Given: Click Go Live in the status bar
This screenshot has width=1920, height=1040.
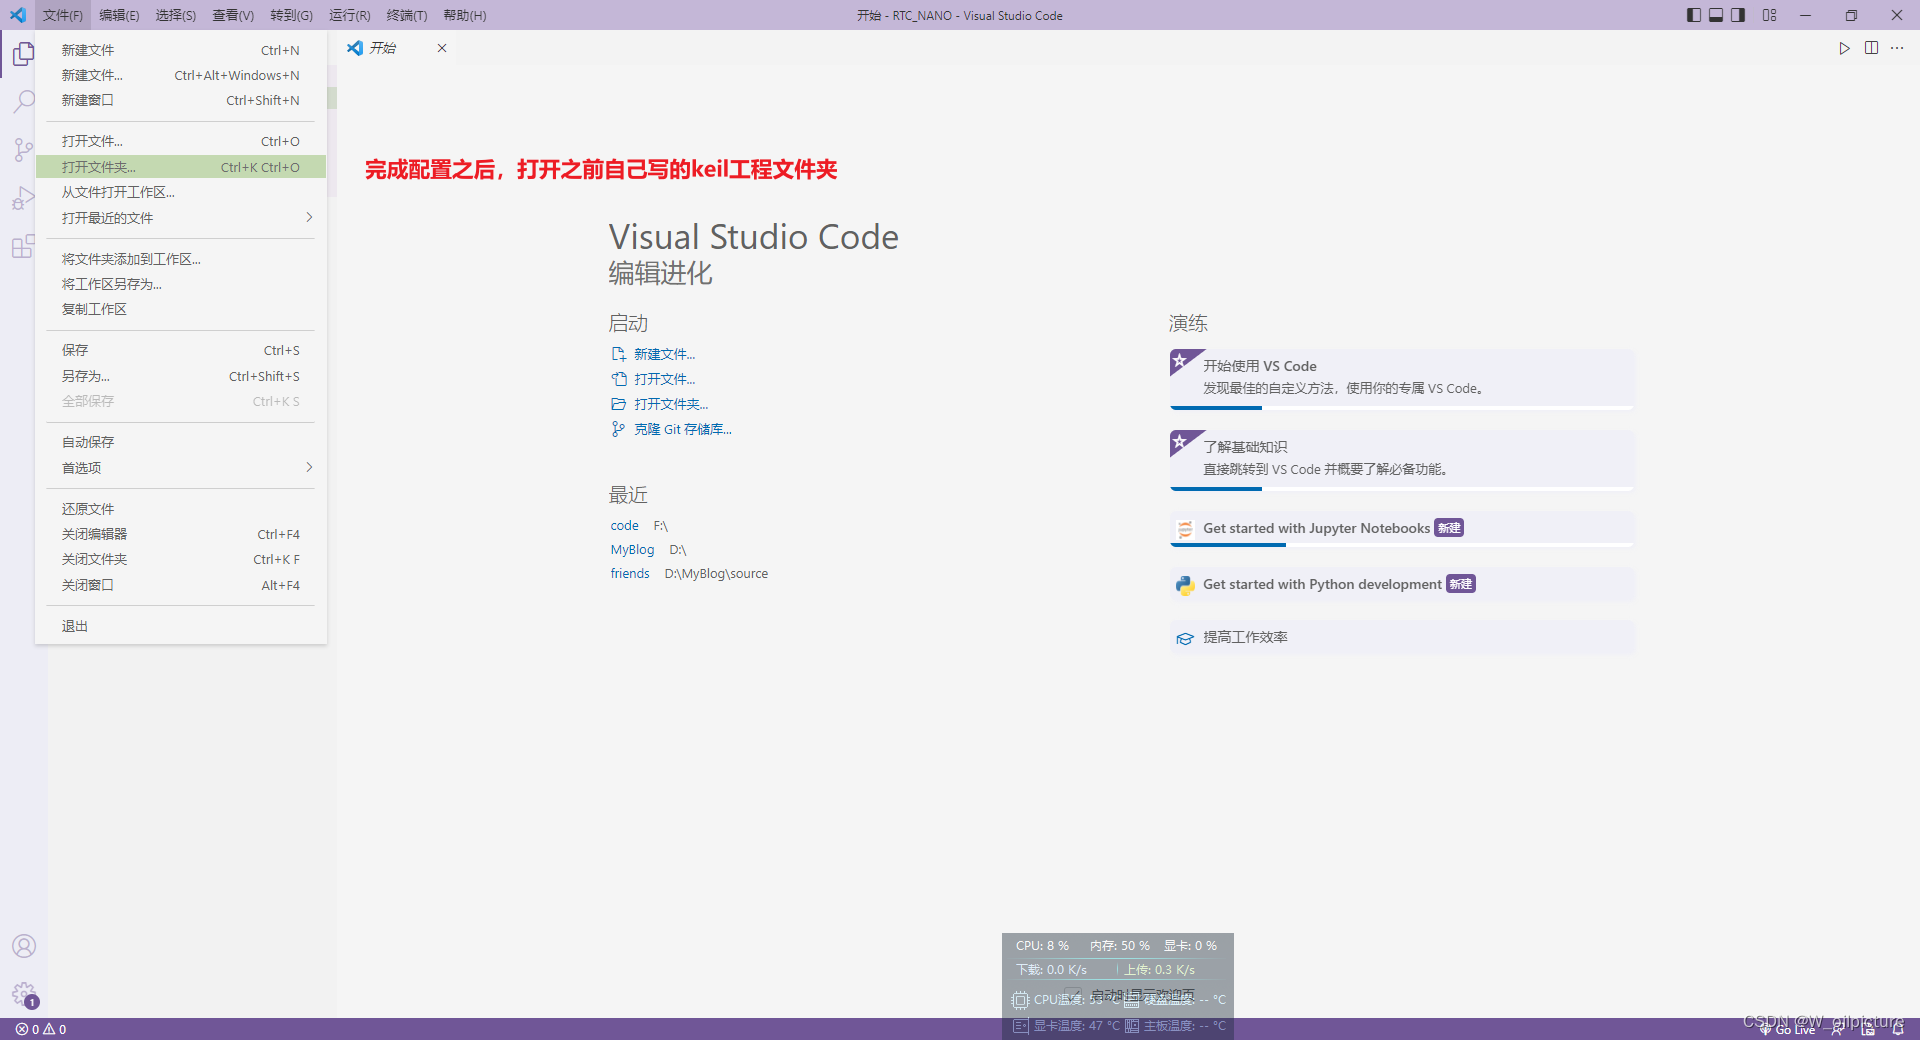Looking at the screenshot, I should pyautogui.click(x=1788, y=1029).
